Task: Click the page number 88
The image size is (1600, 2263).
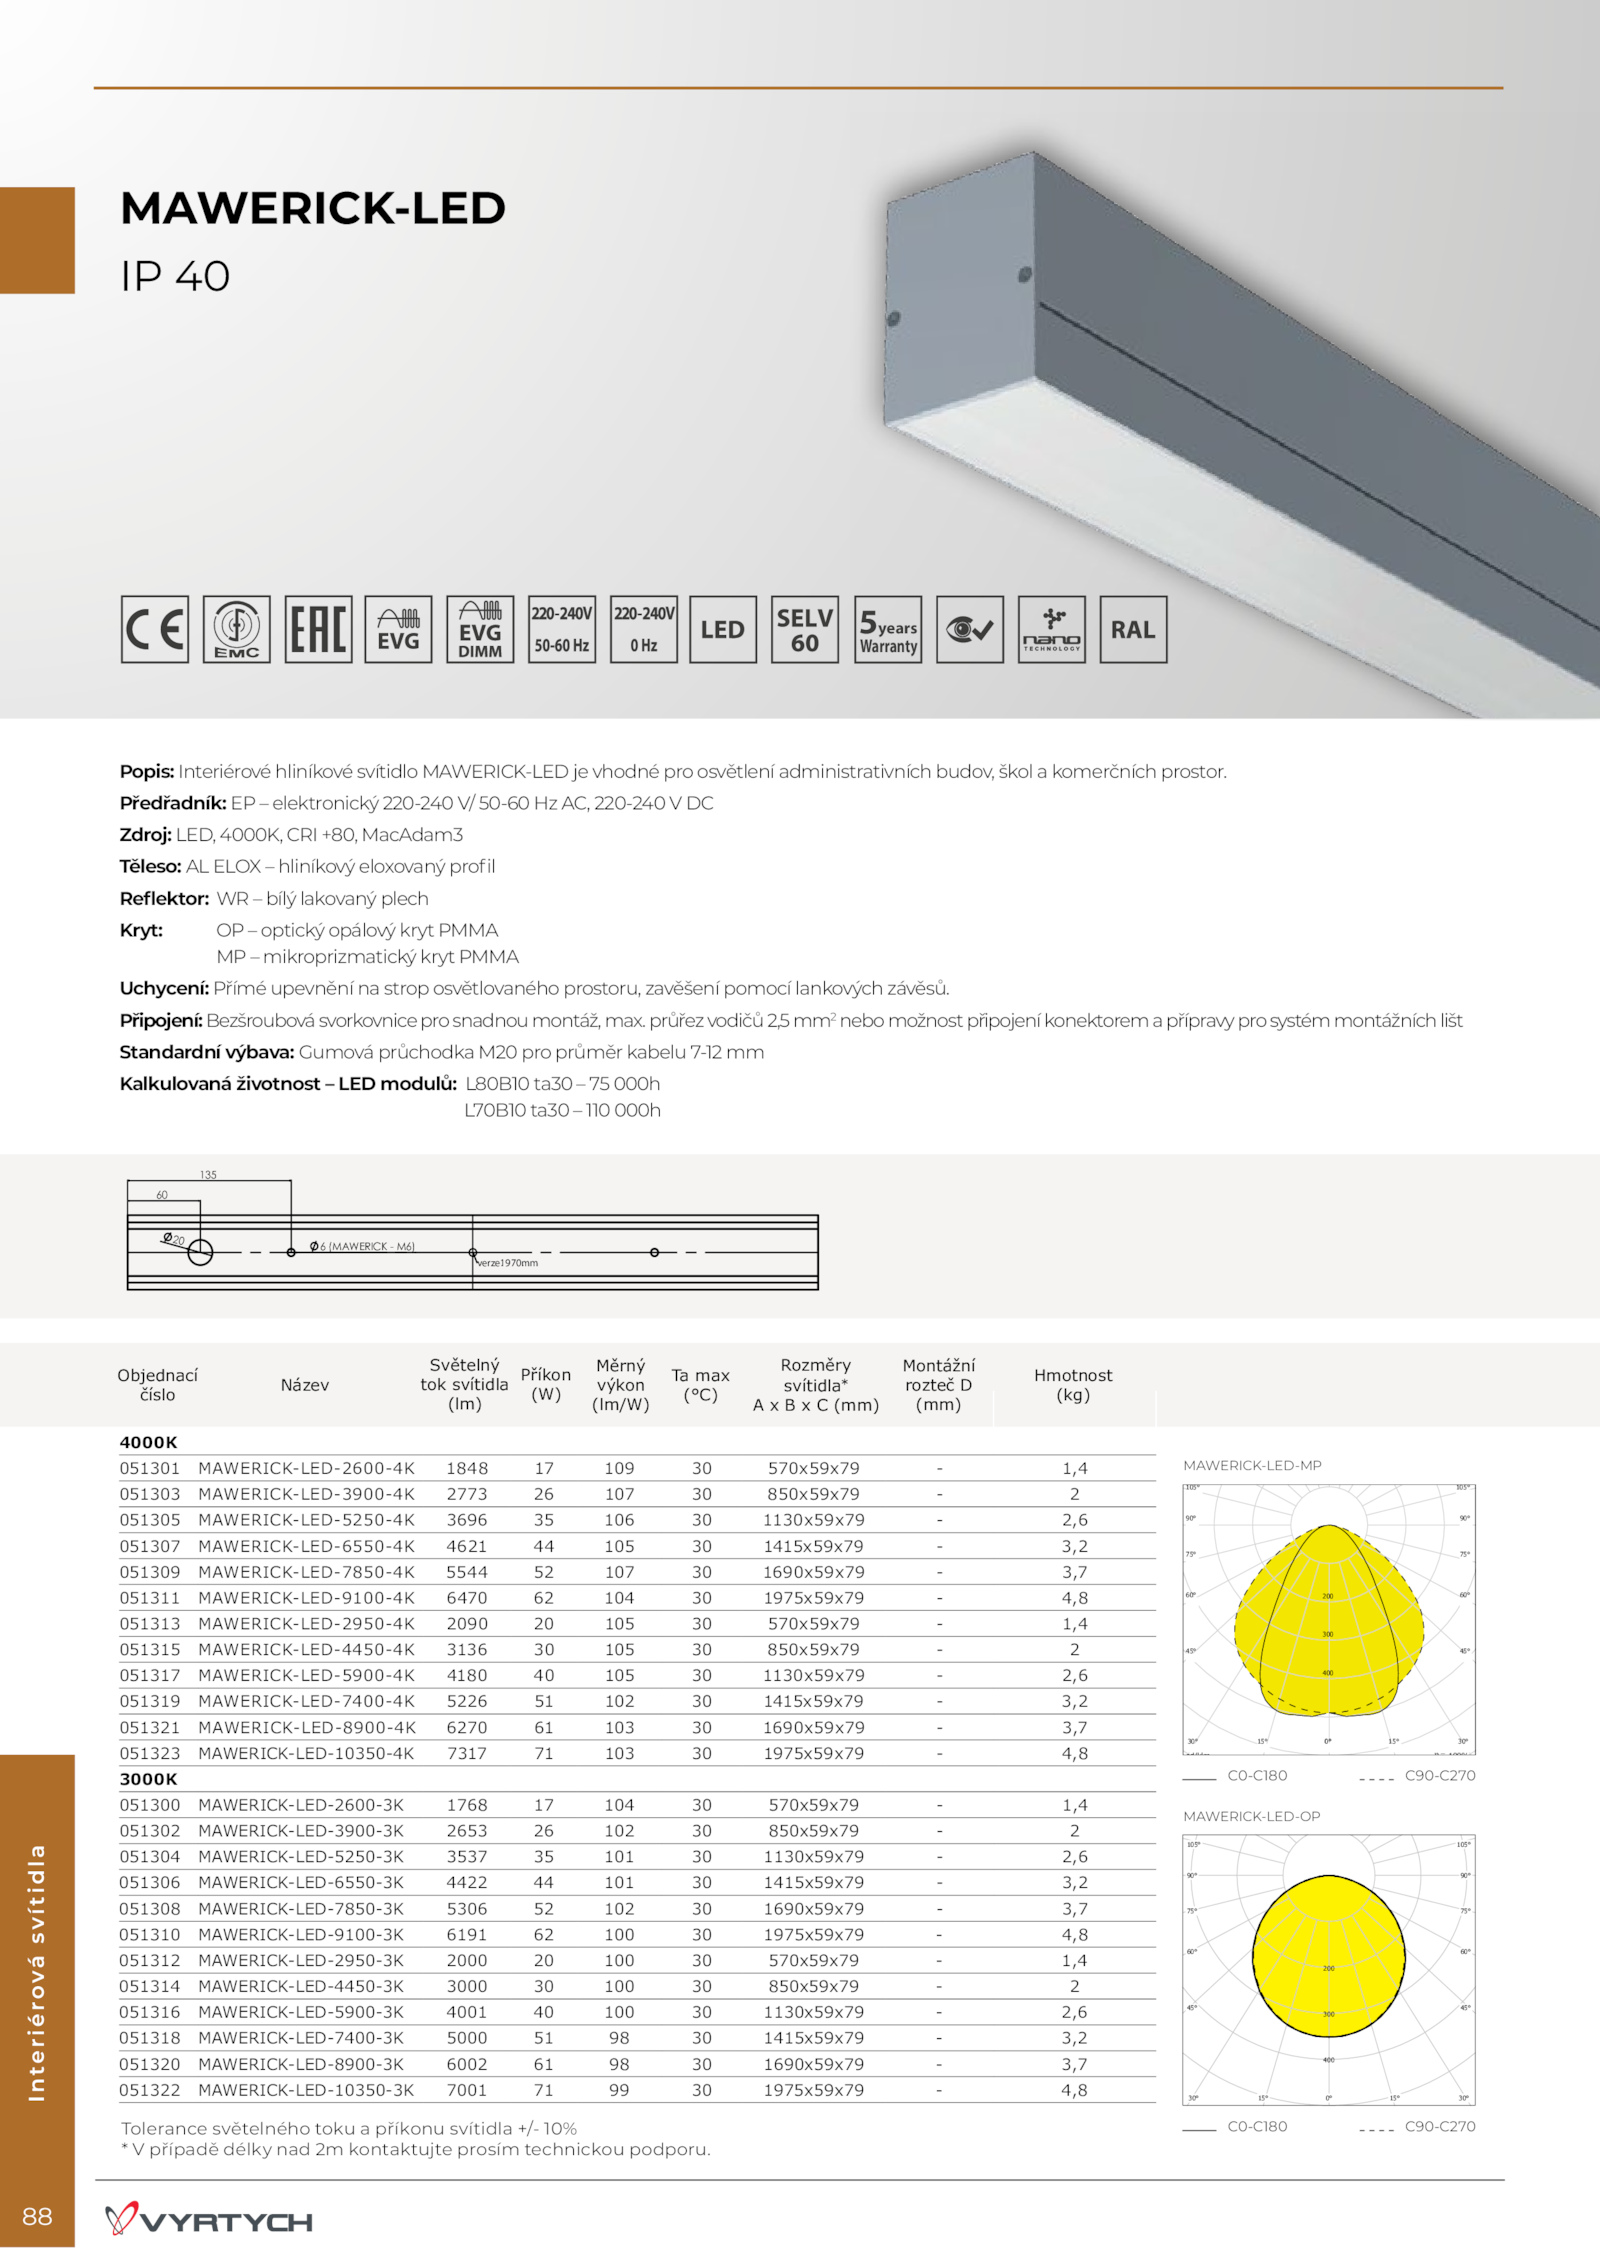Action: [37, 2216]
